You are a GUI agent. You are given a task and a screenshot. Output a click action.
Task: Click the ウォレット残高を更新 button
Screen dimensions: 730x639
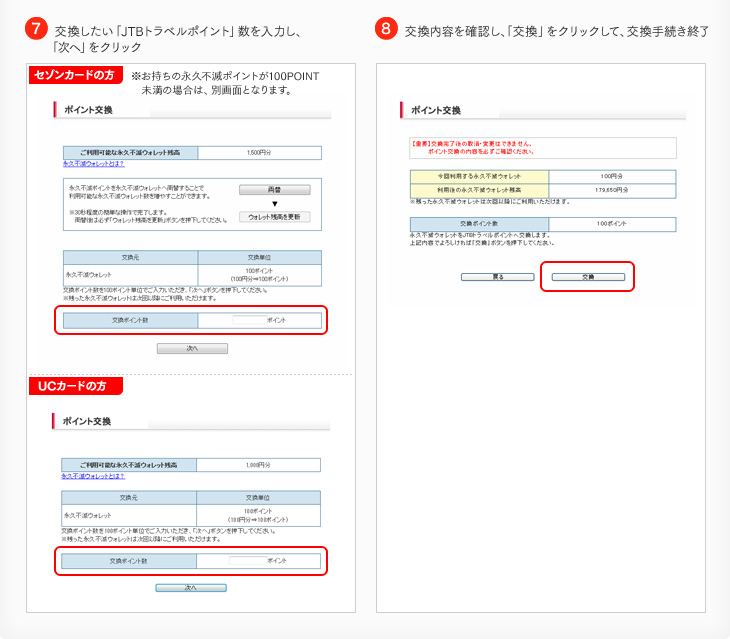point(274,216)
